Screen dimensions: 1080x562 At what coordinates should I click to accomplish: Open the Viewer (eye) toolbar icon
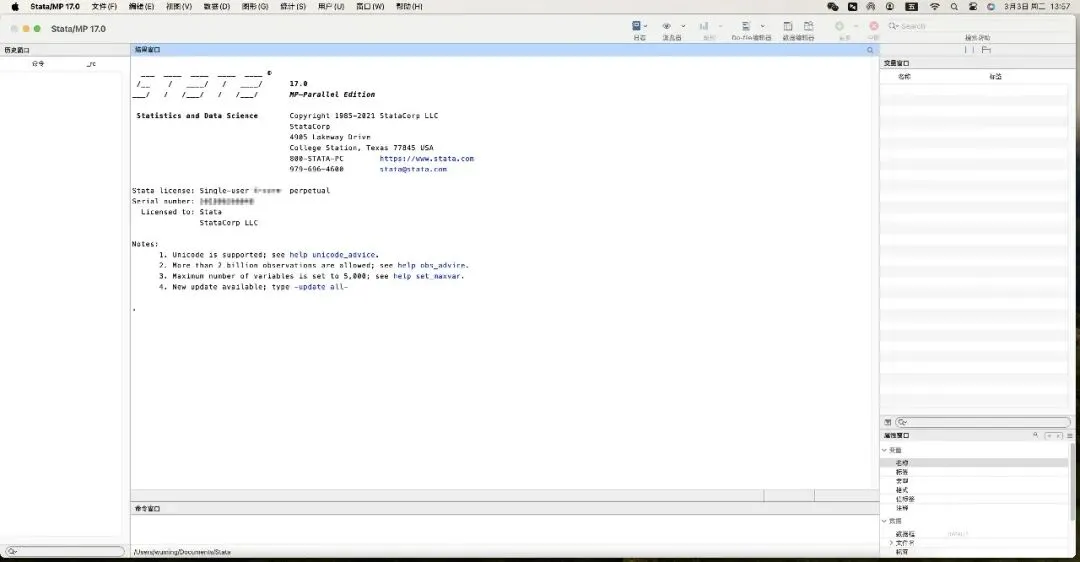coord(667,26)
